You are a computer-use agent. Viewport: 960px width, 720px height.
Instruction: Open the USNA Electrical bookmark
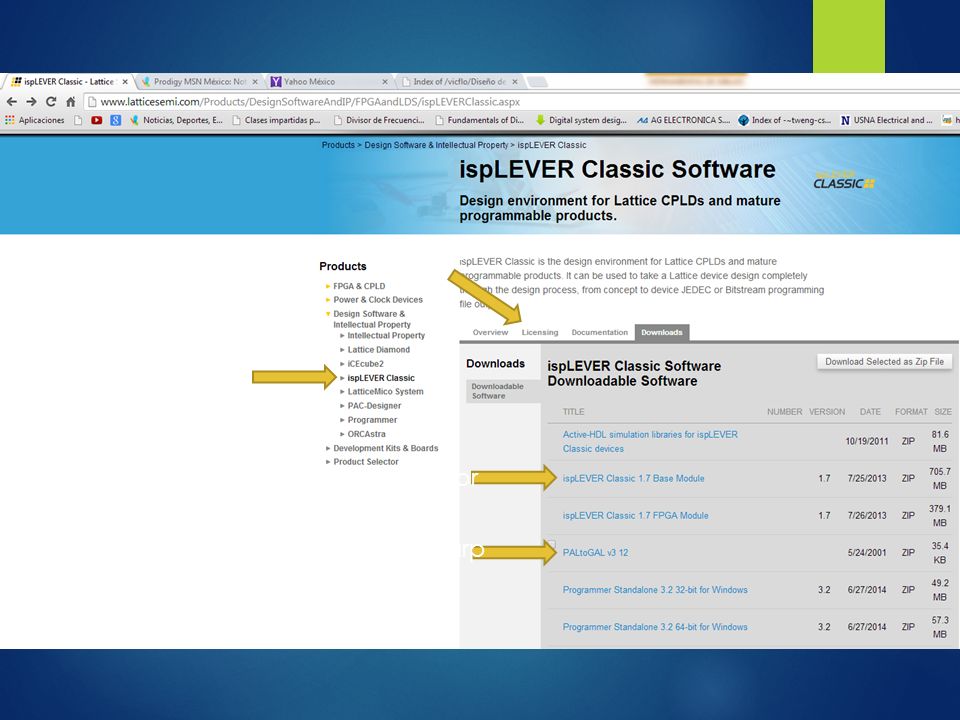pos(887,120)
